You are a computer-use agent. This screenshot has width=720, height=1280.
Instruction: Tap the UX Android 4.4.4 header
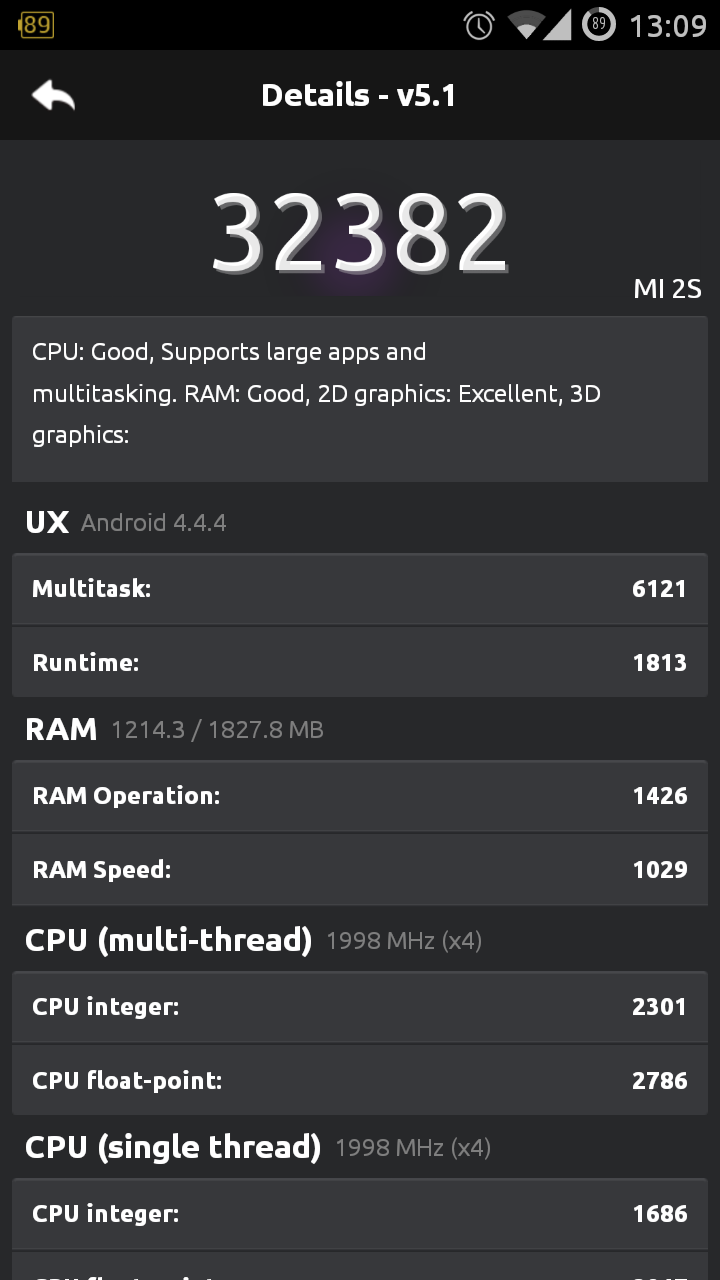point(126,522)
